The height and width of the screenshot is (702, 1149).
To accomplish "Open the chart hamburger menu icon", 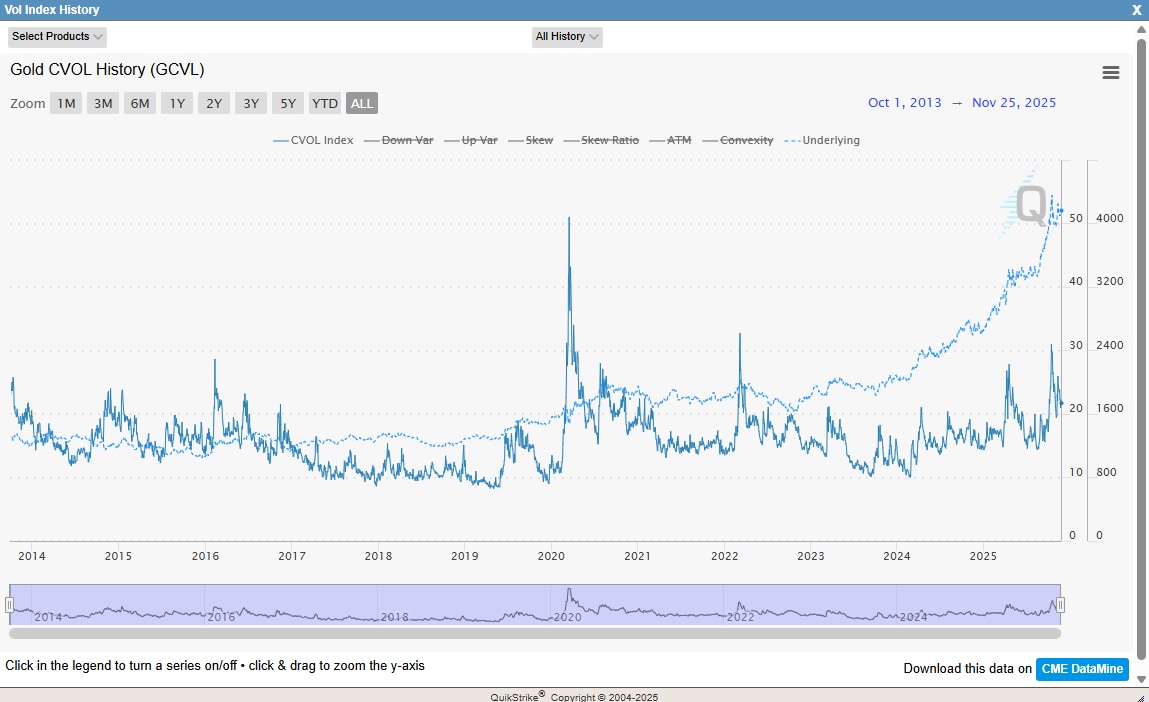I will pos(1110,73).
